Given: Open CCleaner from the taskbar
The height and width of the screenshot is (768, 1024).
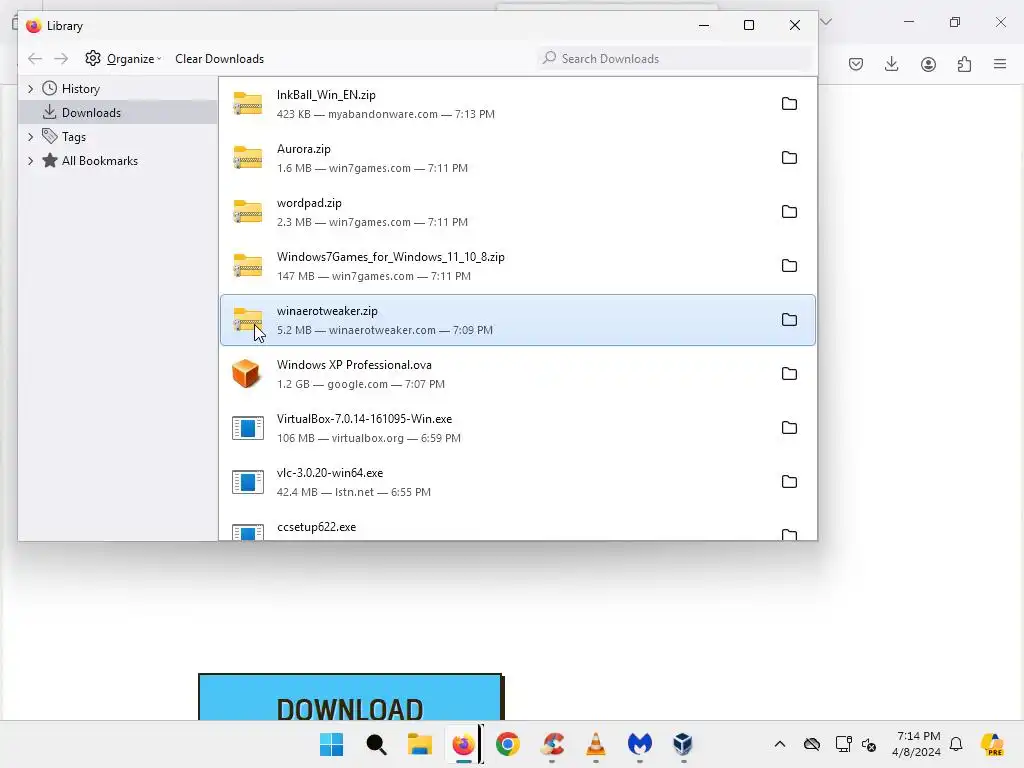Looking at the screenshot, I should click(x=552, y=744).
